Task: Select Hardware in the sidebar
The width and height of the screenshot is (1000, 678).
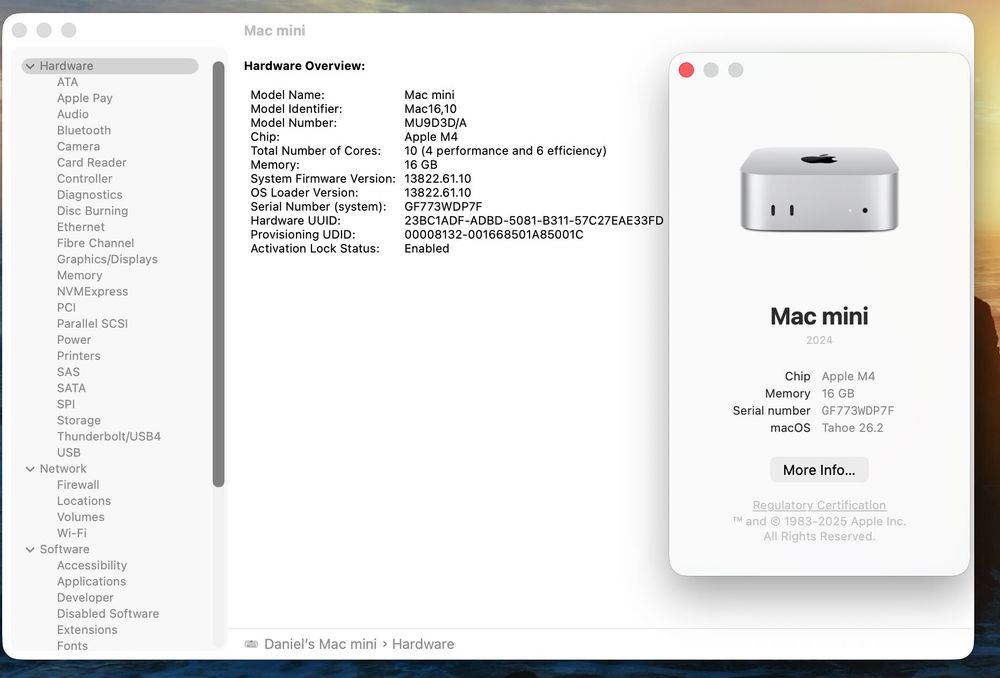Action: click(110, 66)
